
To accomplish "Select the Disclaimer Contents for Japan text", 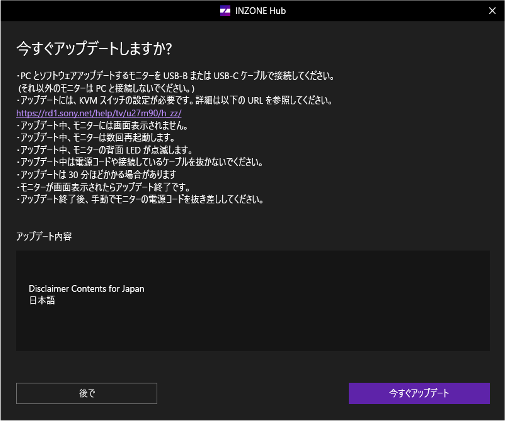I will (x=86, y=289).
